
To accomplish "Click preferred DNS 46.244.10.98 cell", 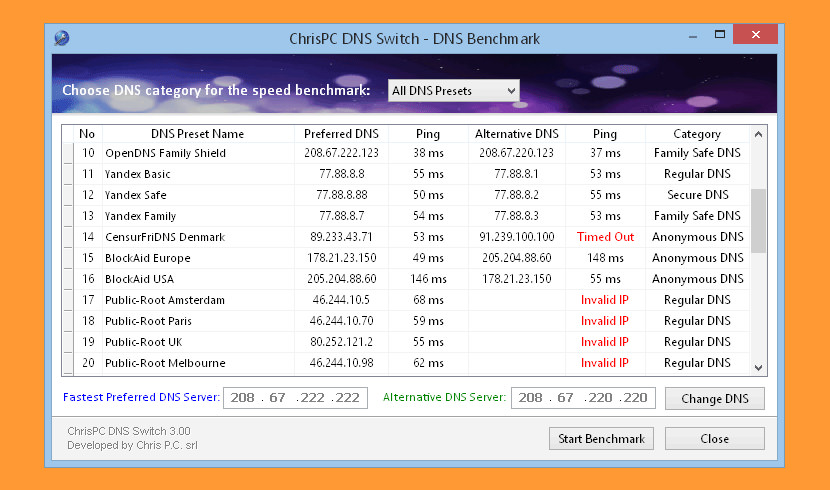I will [x=341, y=363].
